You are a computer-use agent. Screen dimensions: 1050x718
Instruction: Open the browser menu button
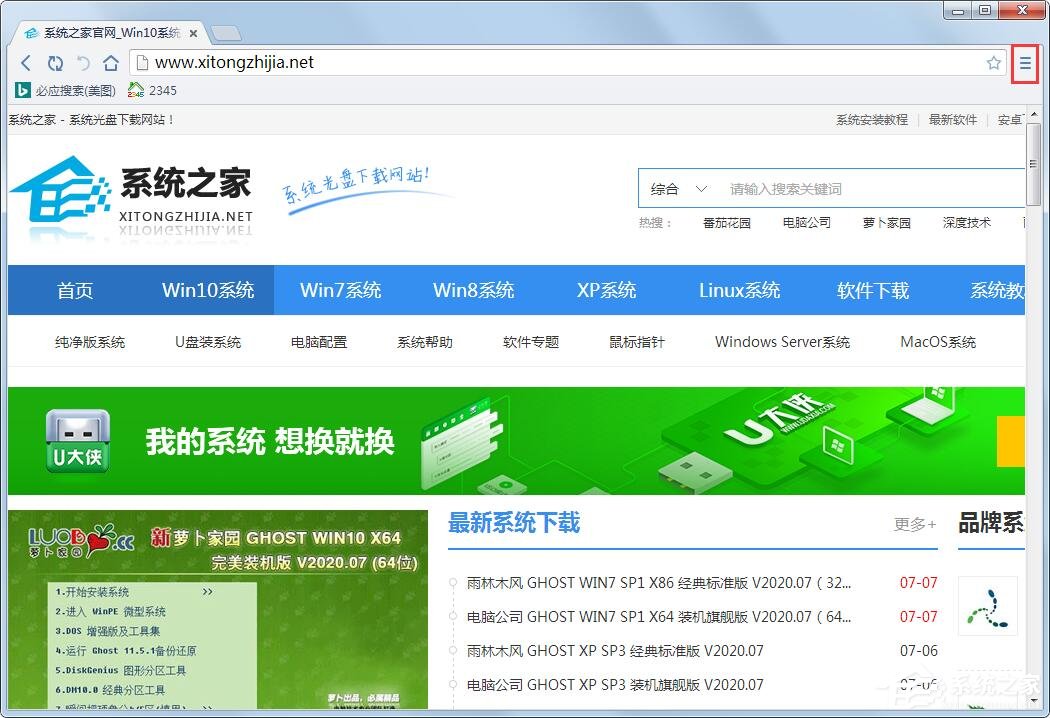1026,62
